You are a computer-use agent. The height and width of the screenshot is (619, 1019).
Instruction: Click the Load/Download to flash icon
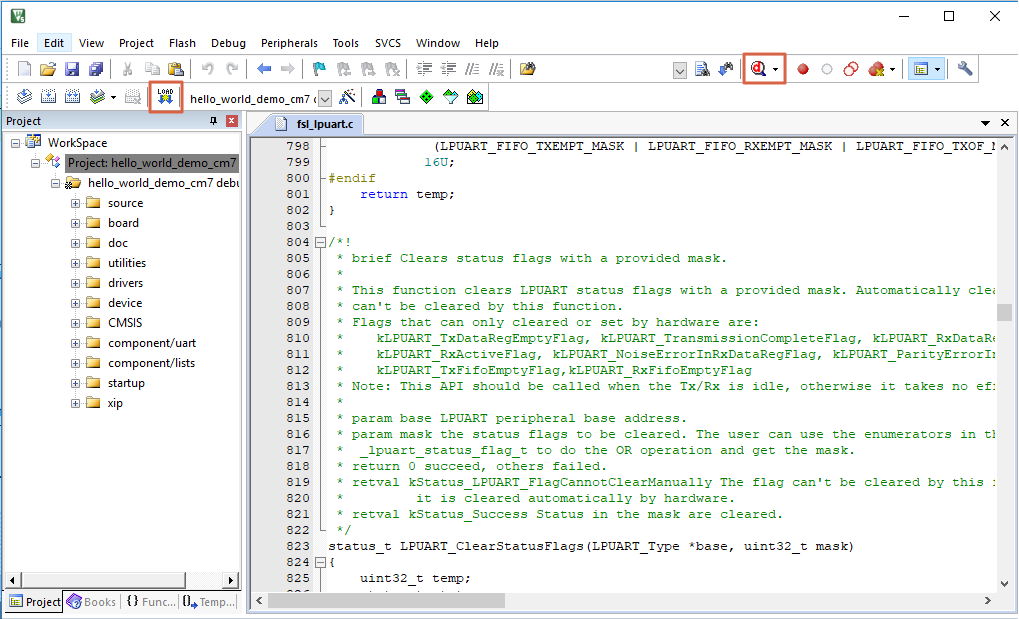pos(165,97)
